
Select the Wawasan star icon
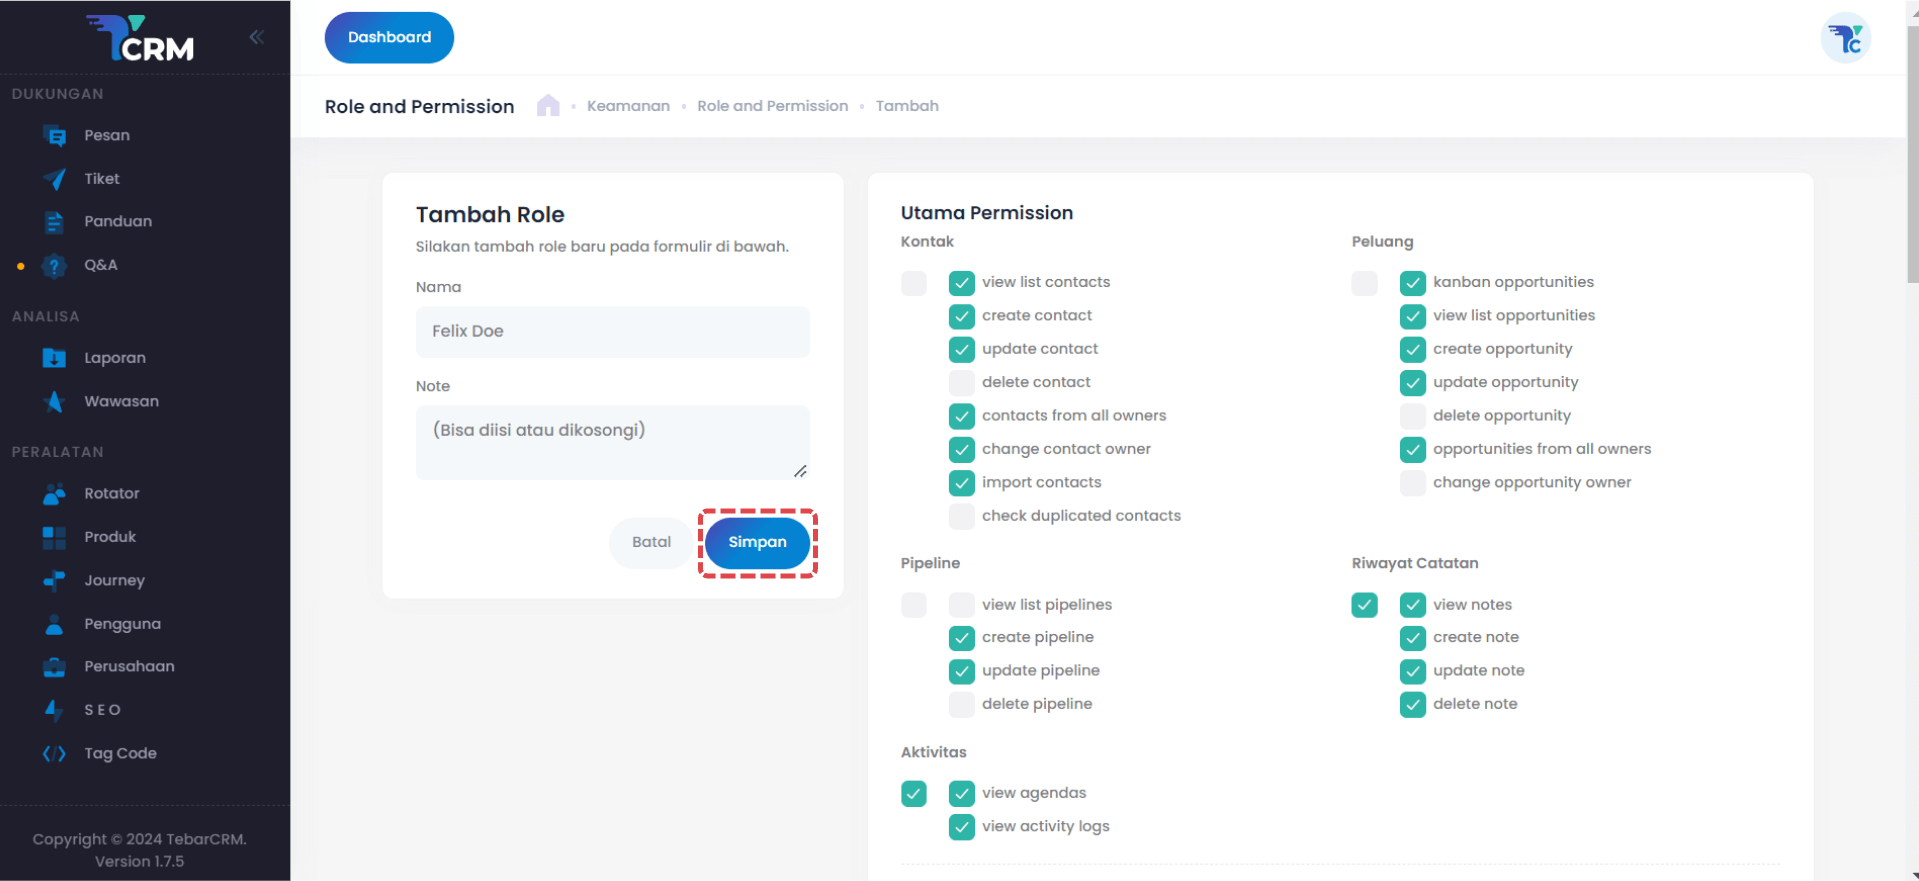click(55, 402)
